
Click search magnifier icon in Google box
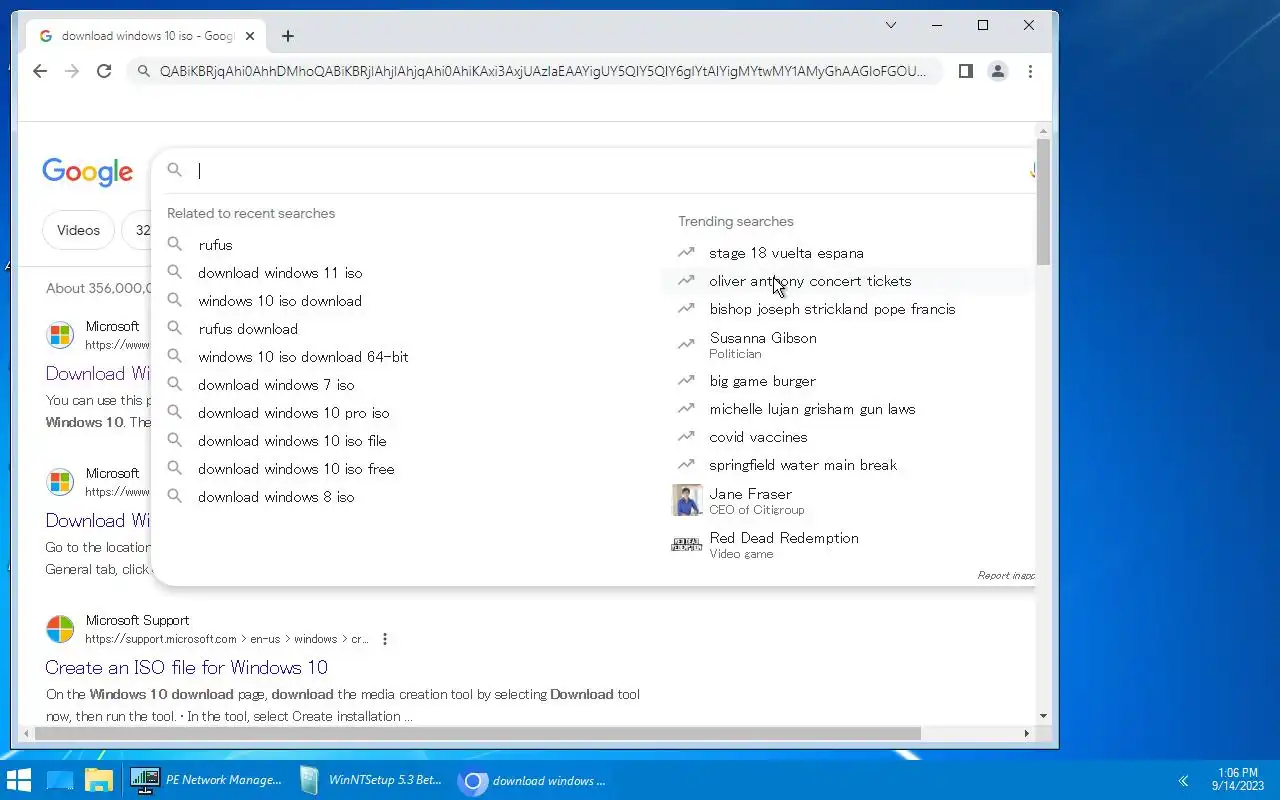pyautogui.click(x=175, y=171)
